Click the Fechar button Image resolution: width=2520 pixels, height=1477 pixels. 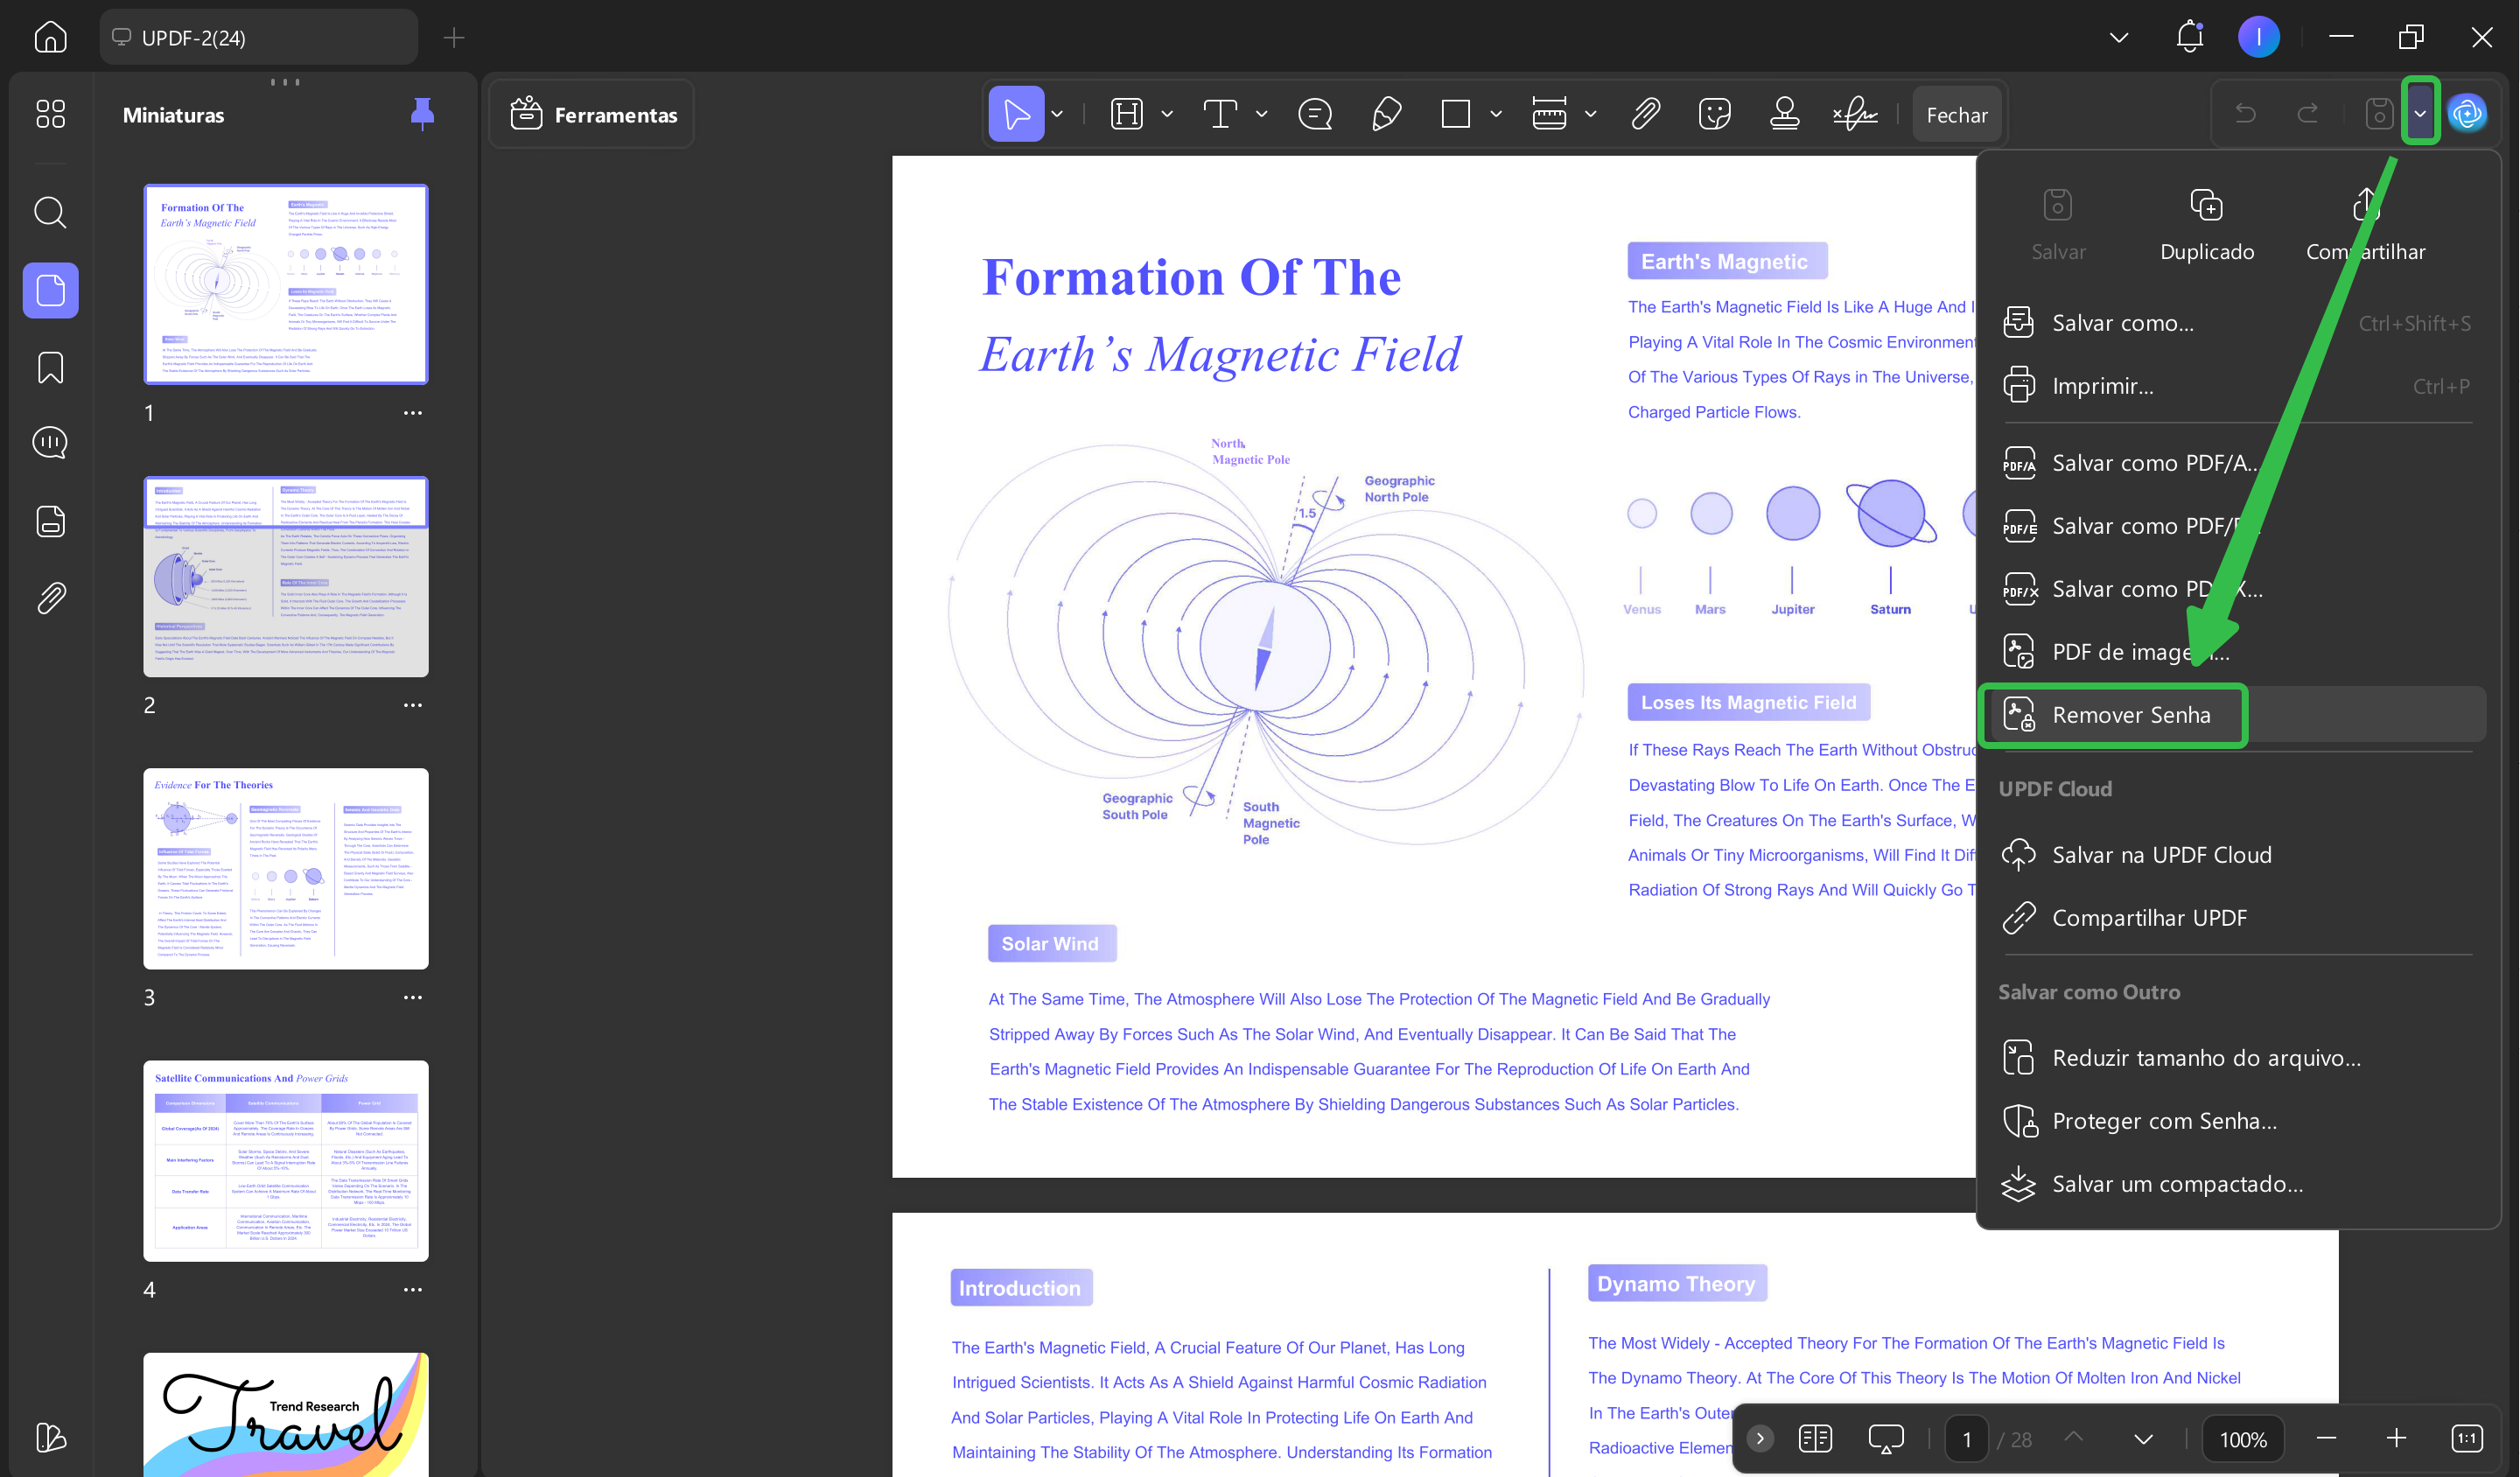(1956, 115)
